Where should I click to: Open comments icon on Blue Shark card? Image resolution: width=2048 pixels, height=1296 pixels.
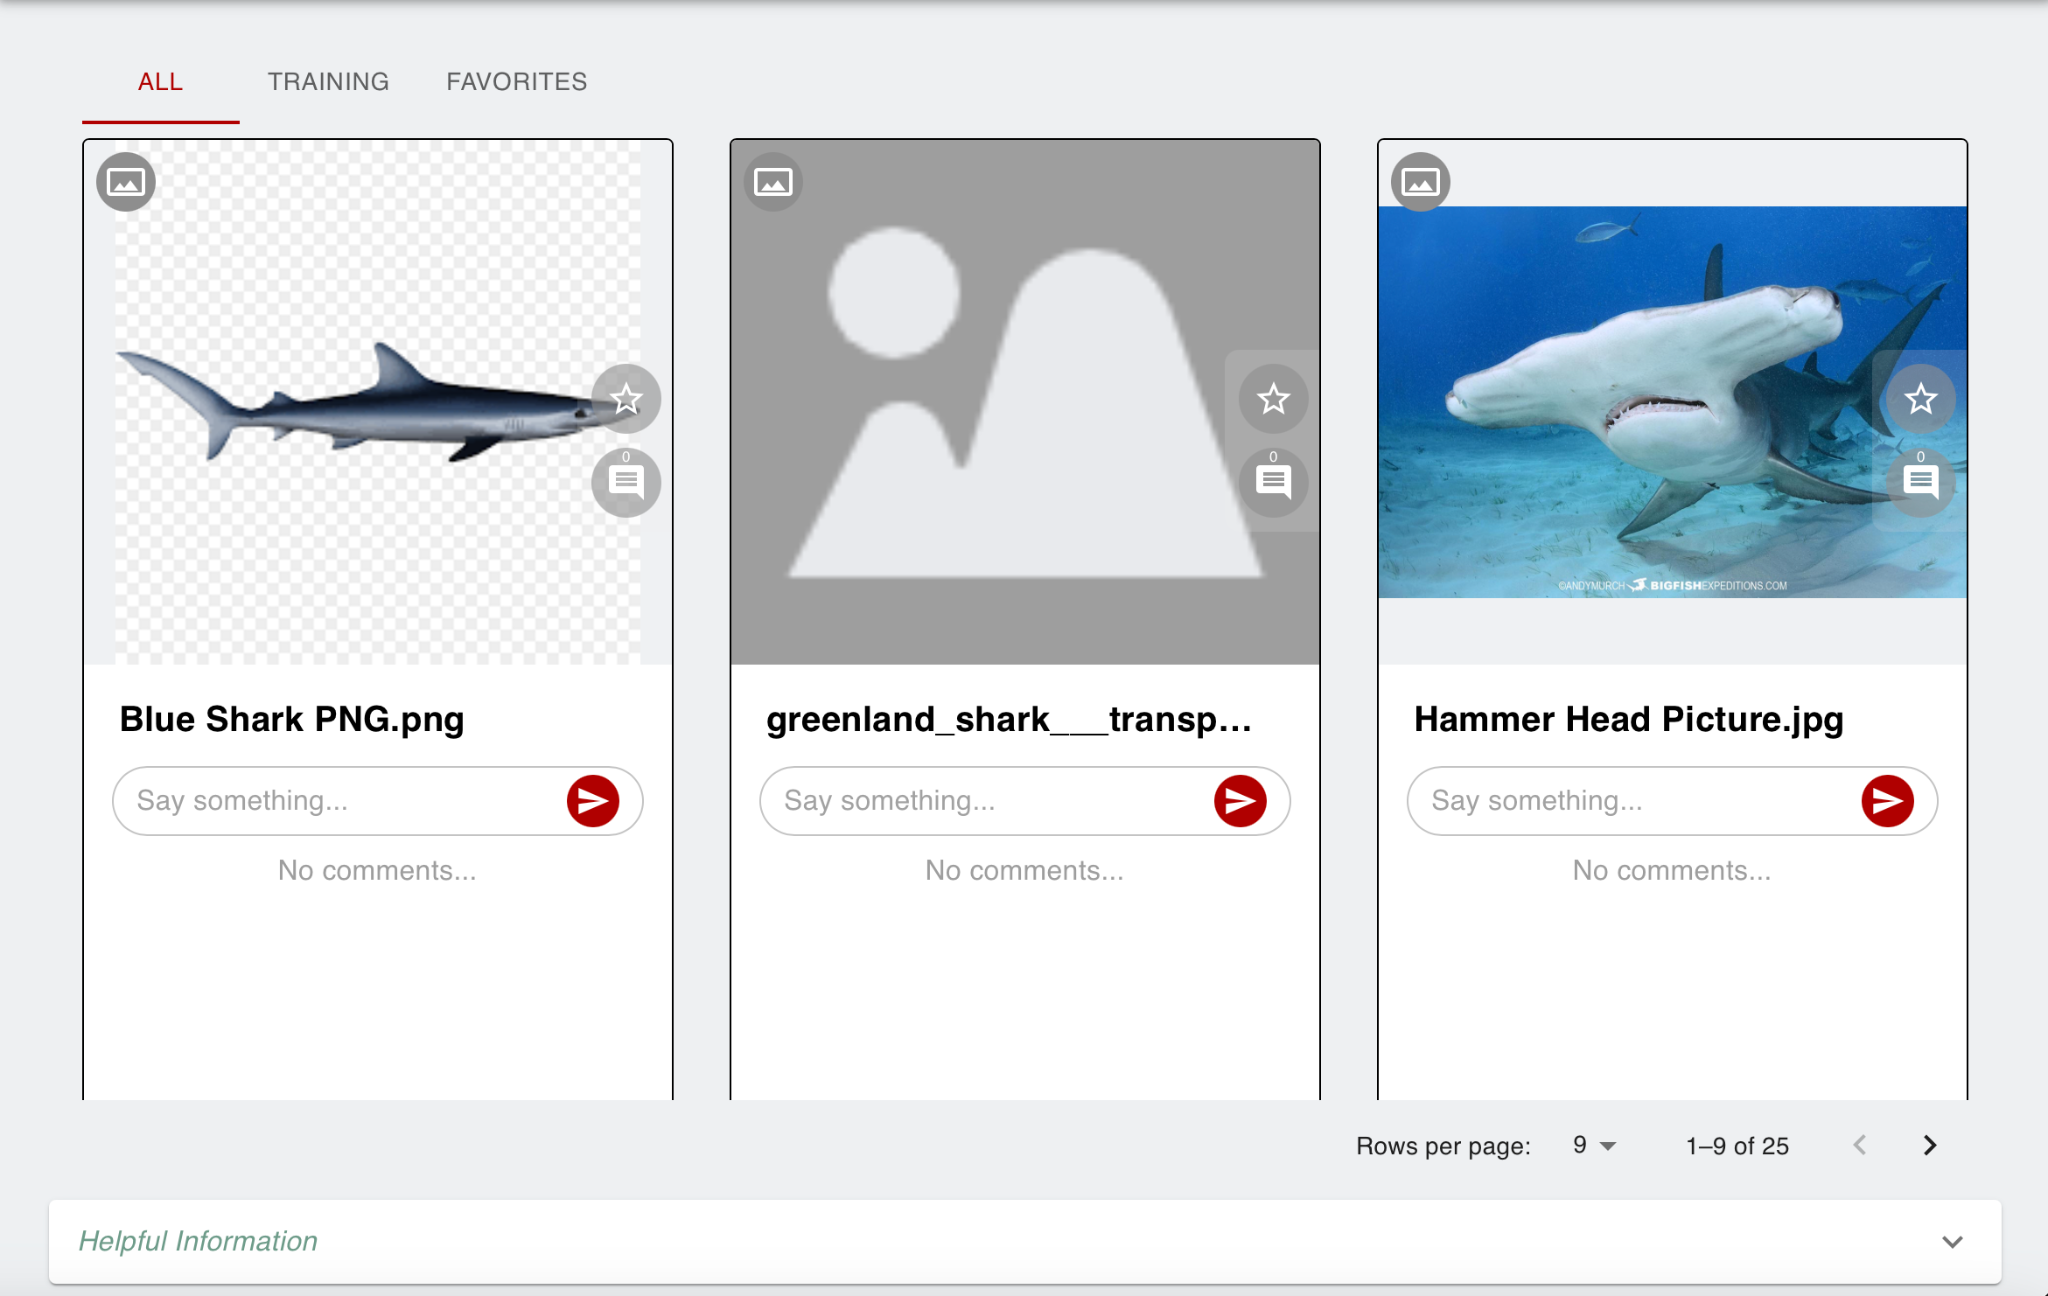point(626,482)
